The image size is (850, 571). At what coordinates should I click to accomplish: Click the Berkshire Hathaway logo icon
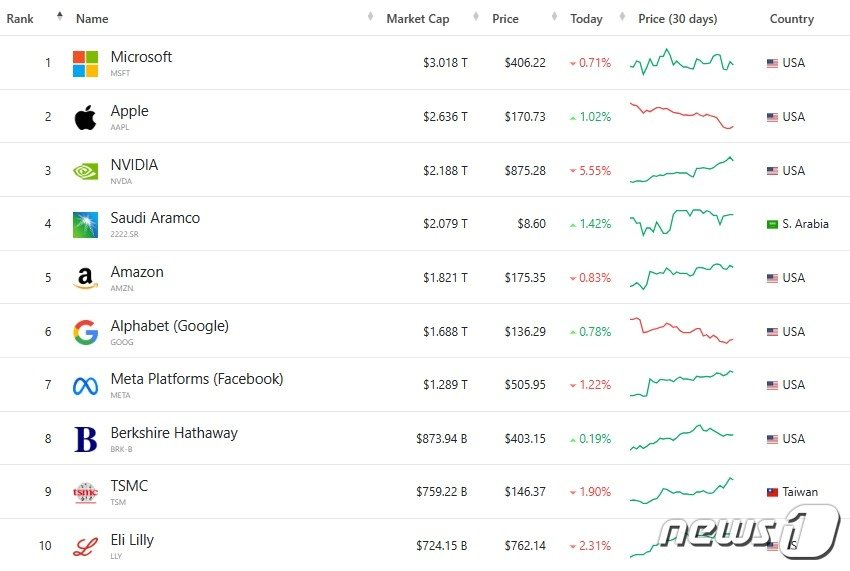click(x=85, y=439)
